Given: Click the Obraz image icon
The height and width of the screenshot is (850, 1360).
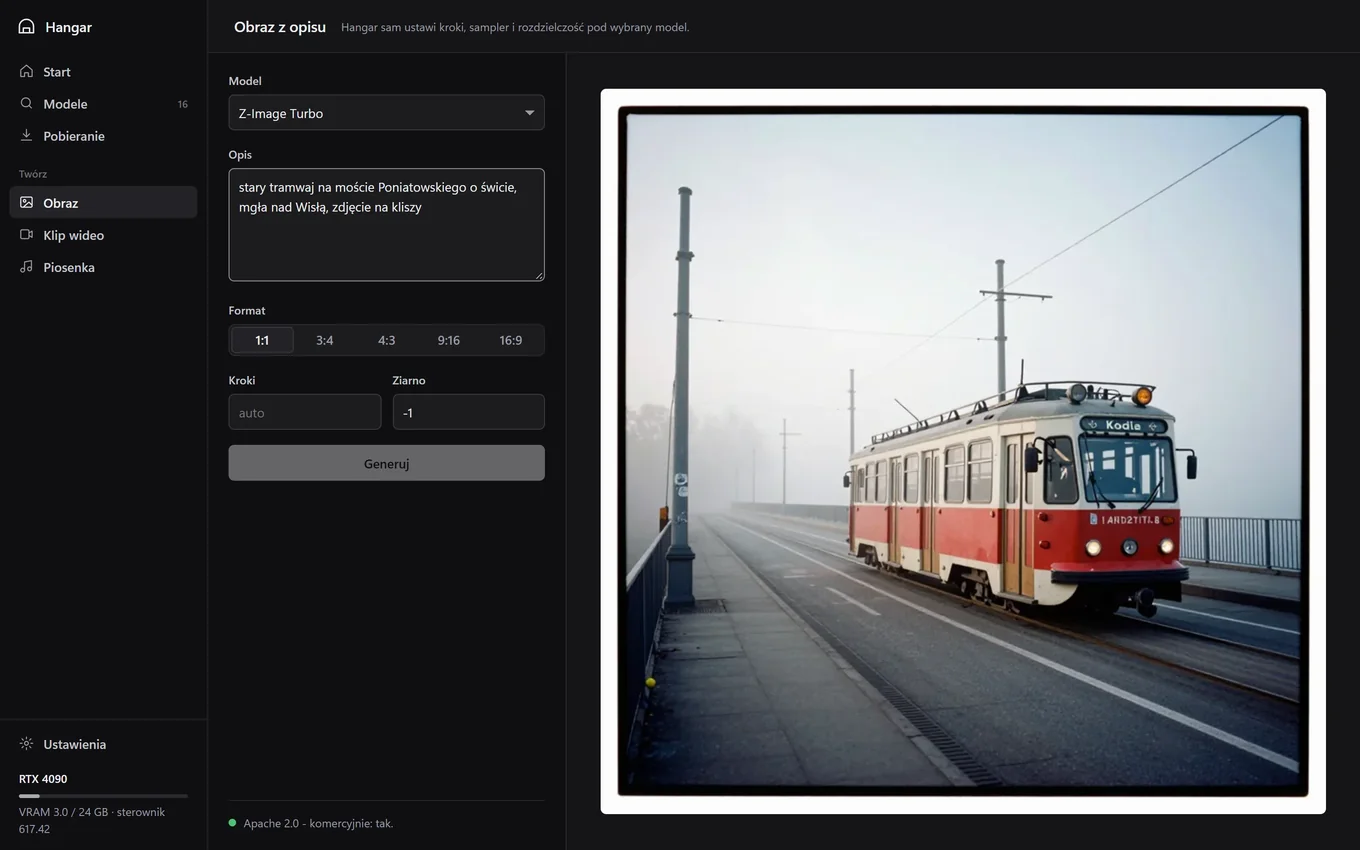Looking at the screenshot, I should (x=26, y=203).
